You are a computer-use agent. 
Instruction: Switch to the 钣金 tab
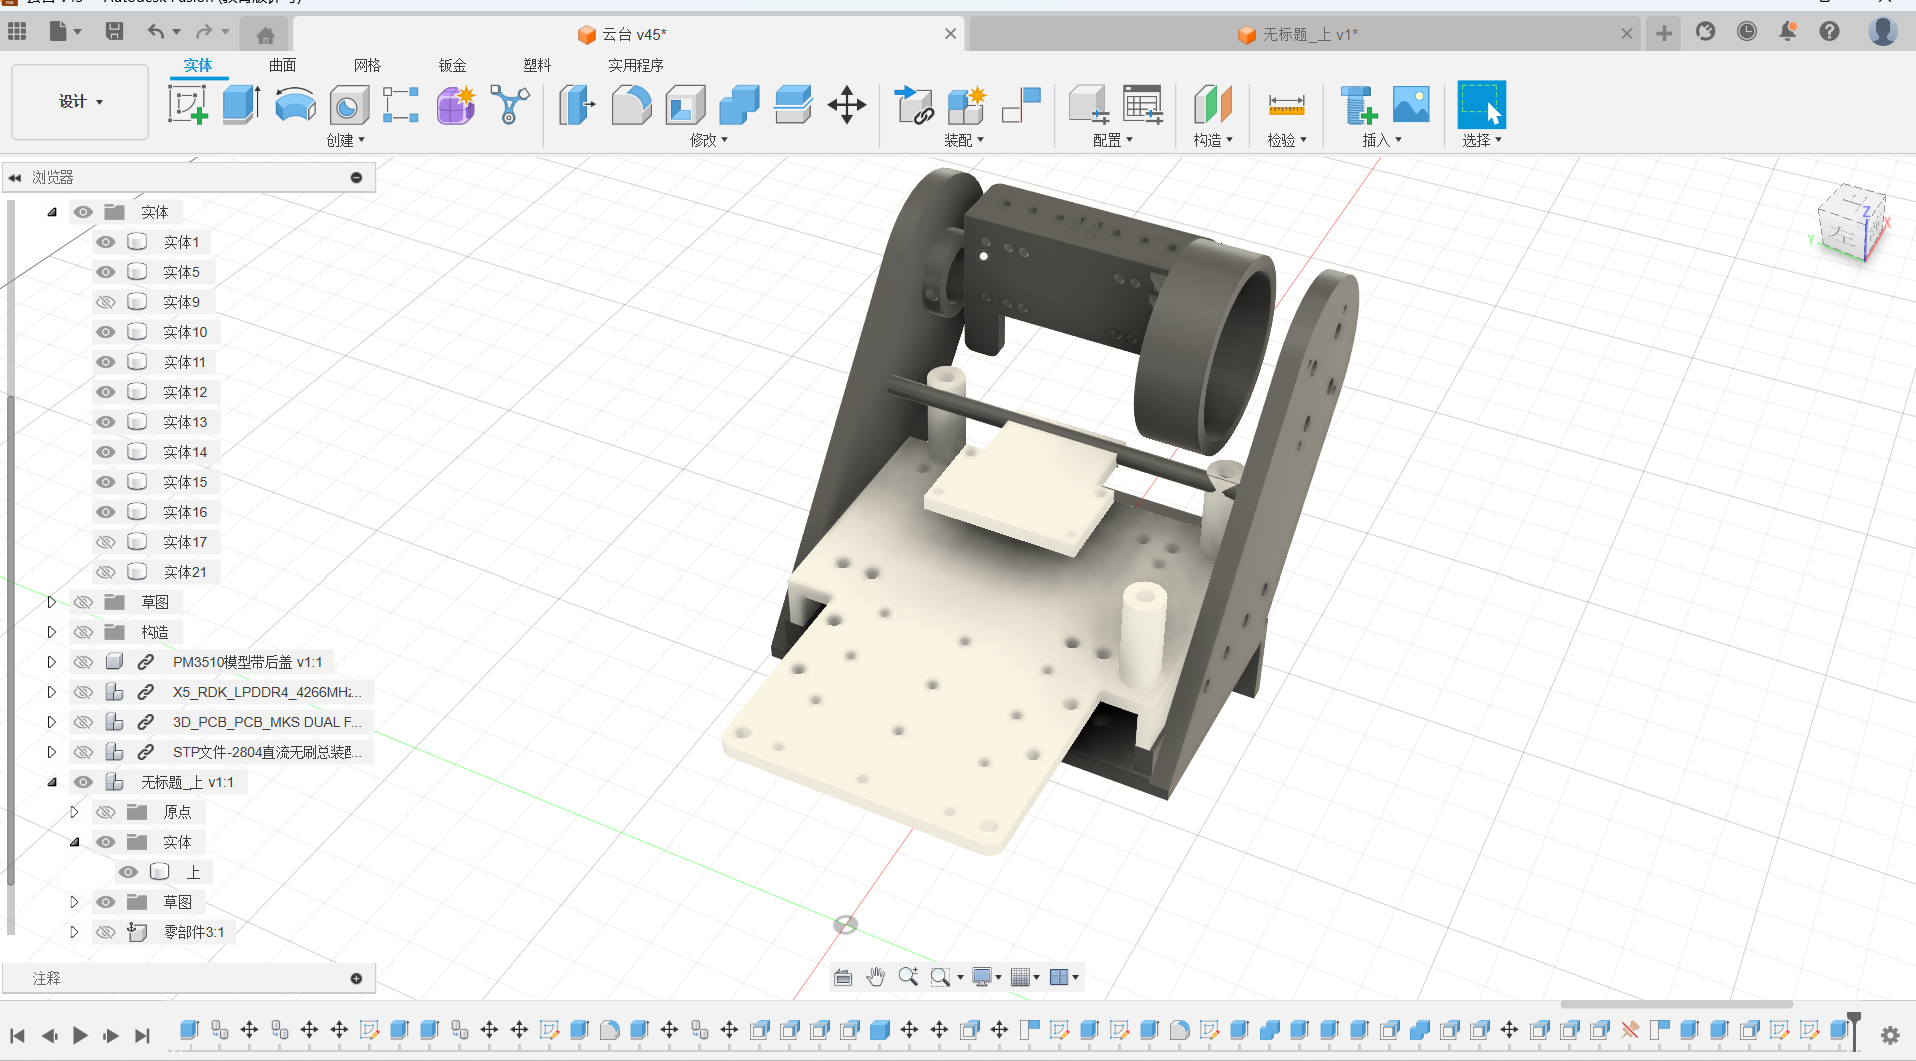[x=453, y=65]
